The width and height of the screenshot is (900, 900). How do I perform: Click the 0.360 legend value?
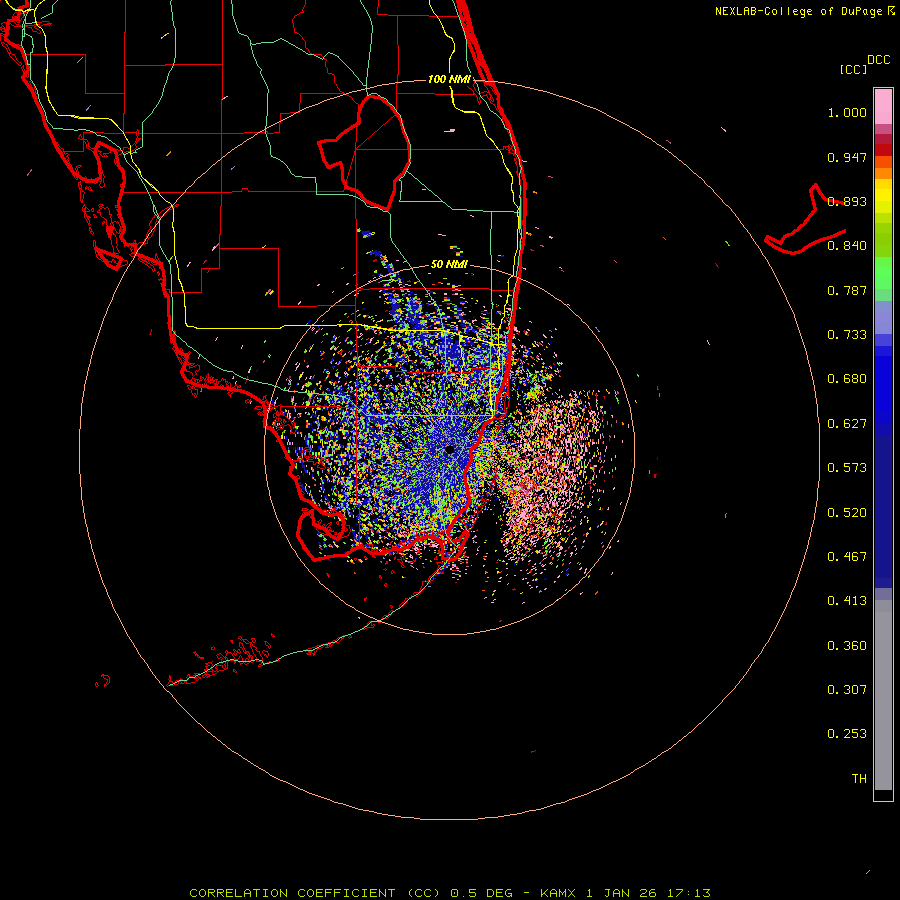pos(847,646)
